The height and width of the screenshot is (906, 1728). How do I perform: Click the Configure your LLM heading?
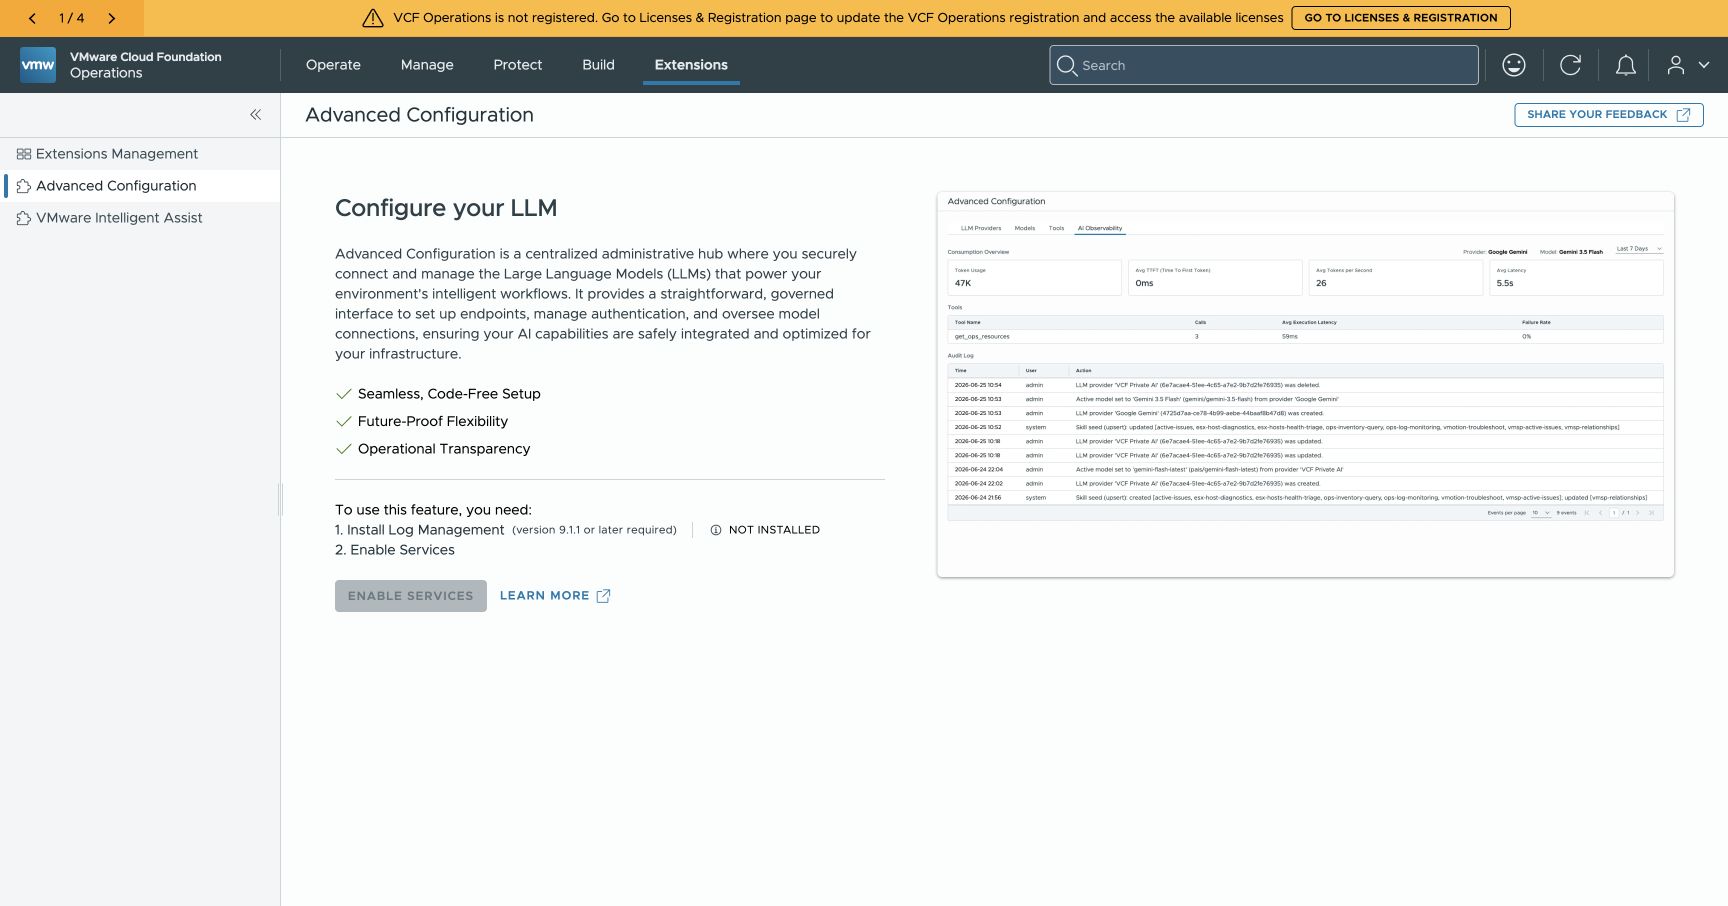pos(446,208)
